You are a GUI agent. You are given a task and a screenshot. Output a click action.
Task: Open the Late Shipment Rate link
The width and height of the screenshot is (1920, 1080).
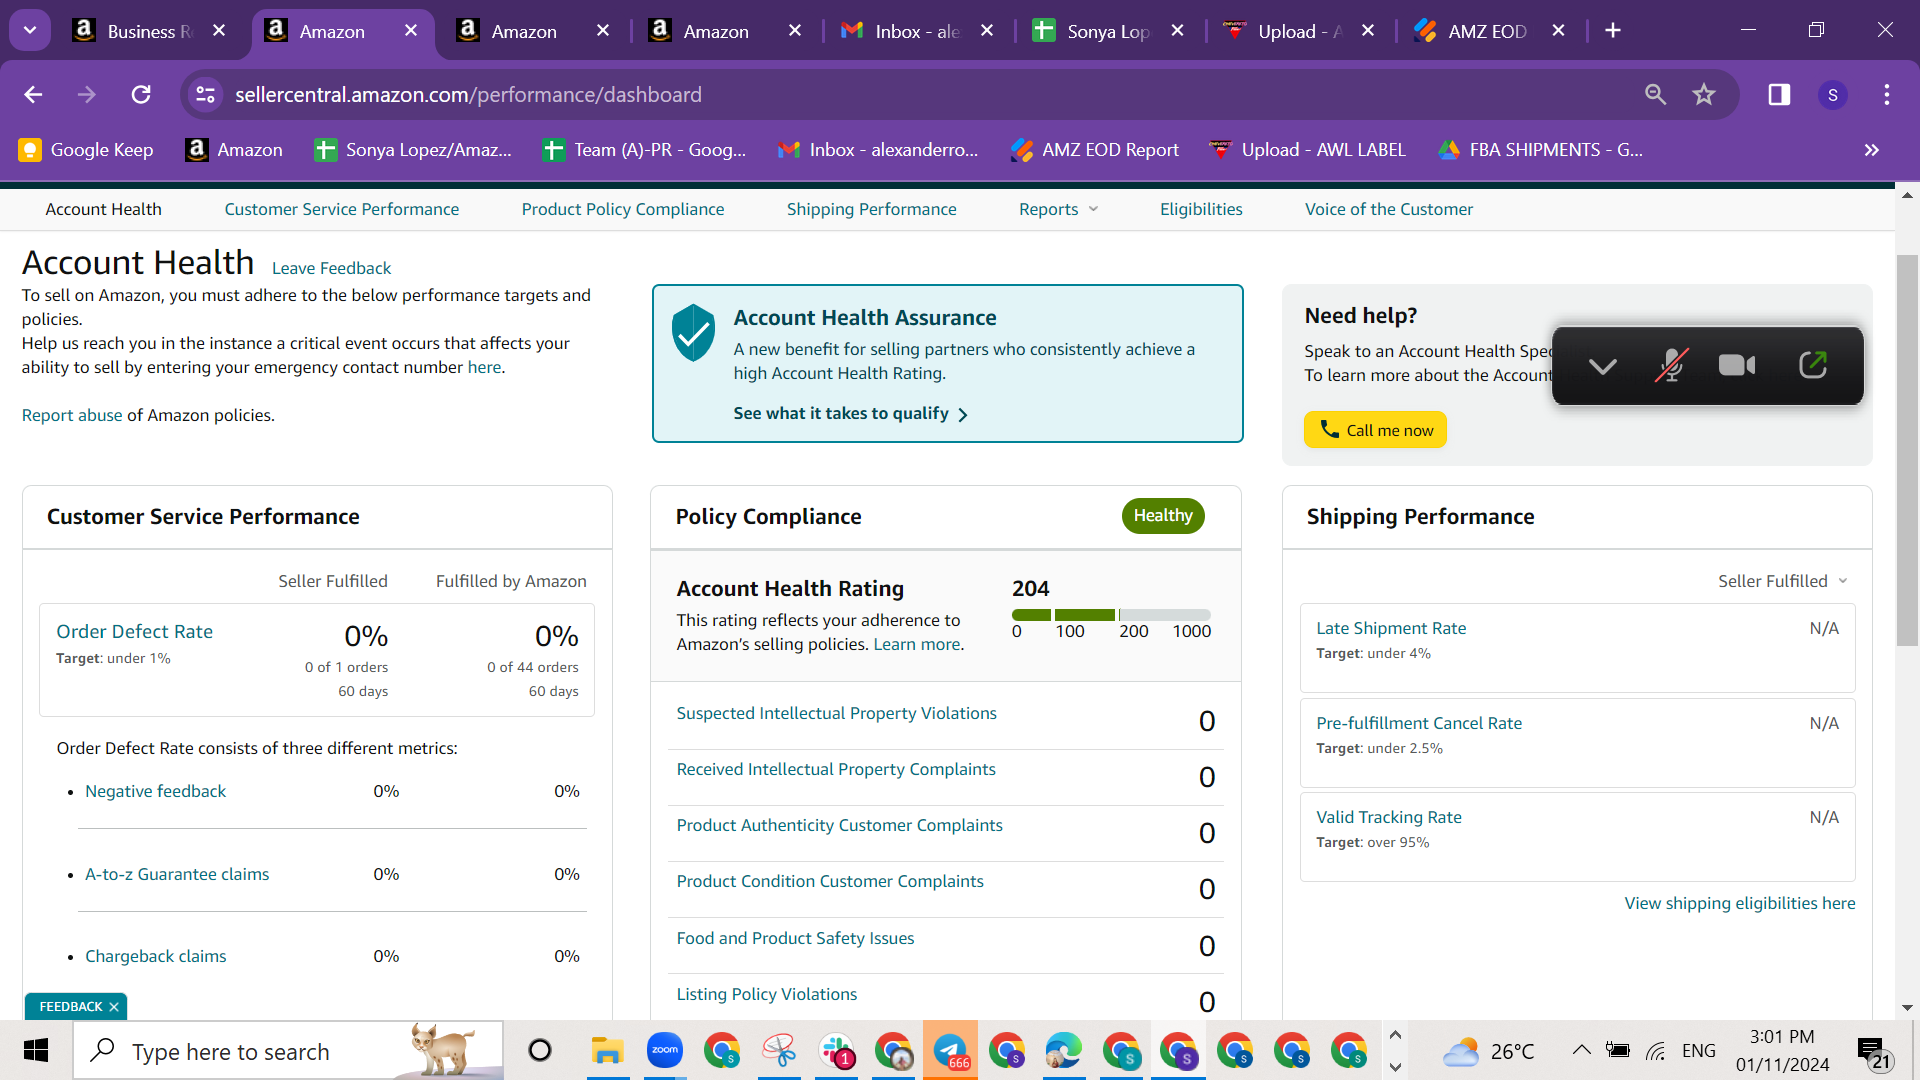click(1391, 628)
